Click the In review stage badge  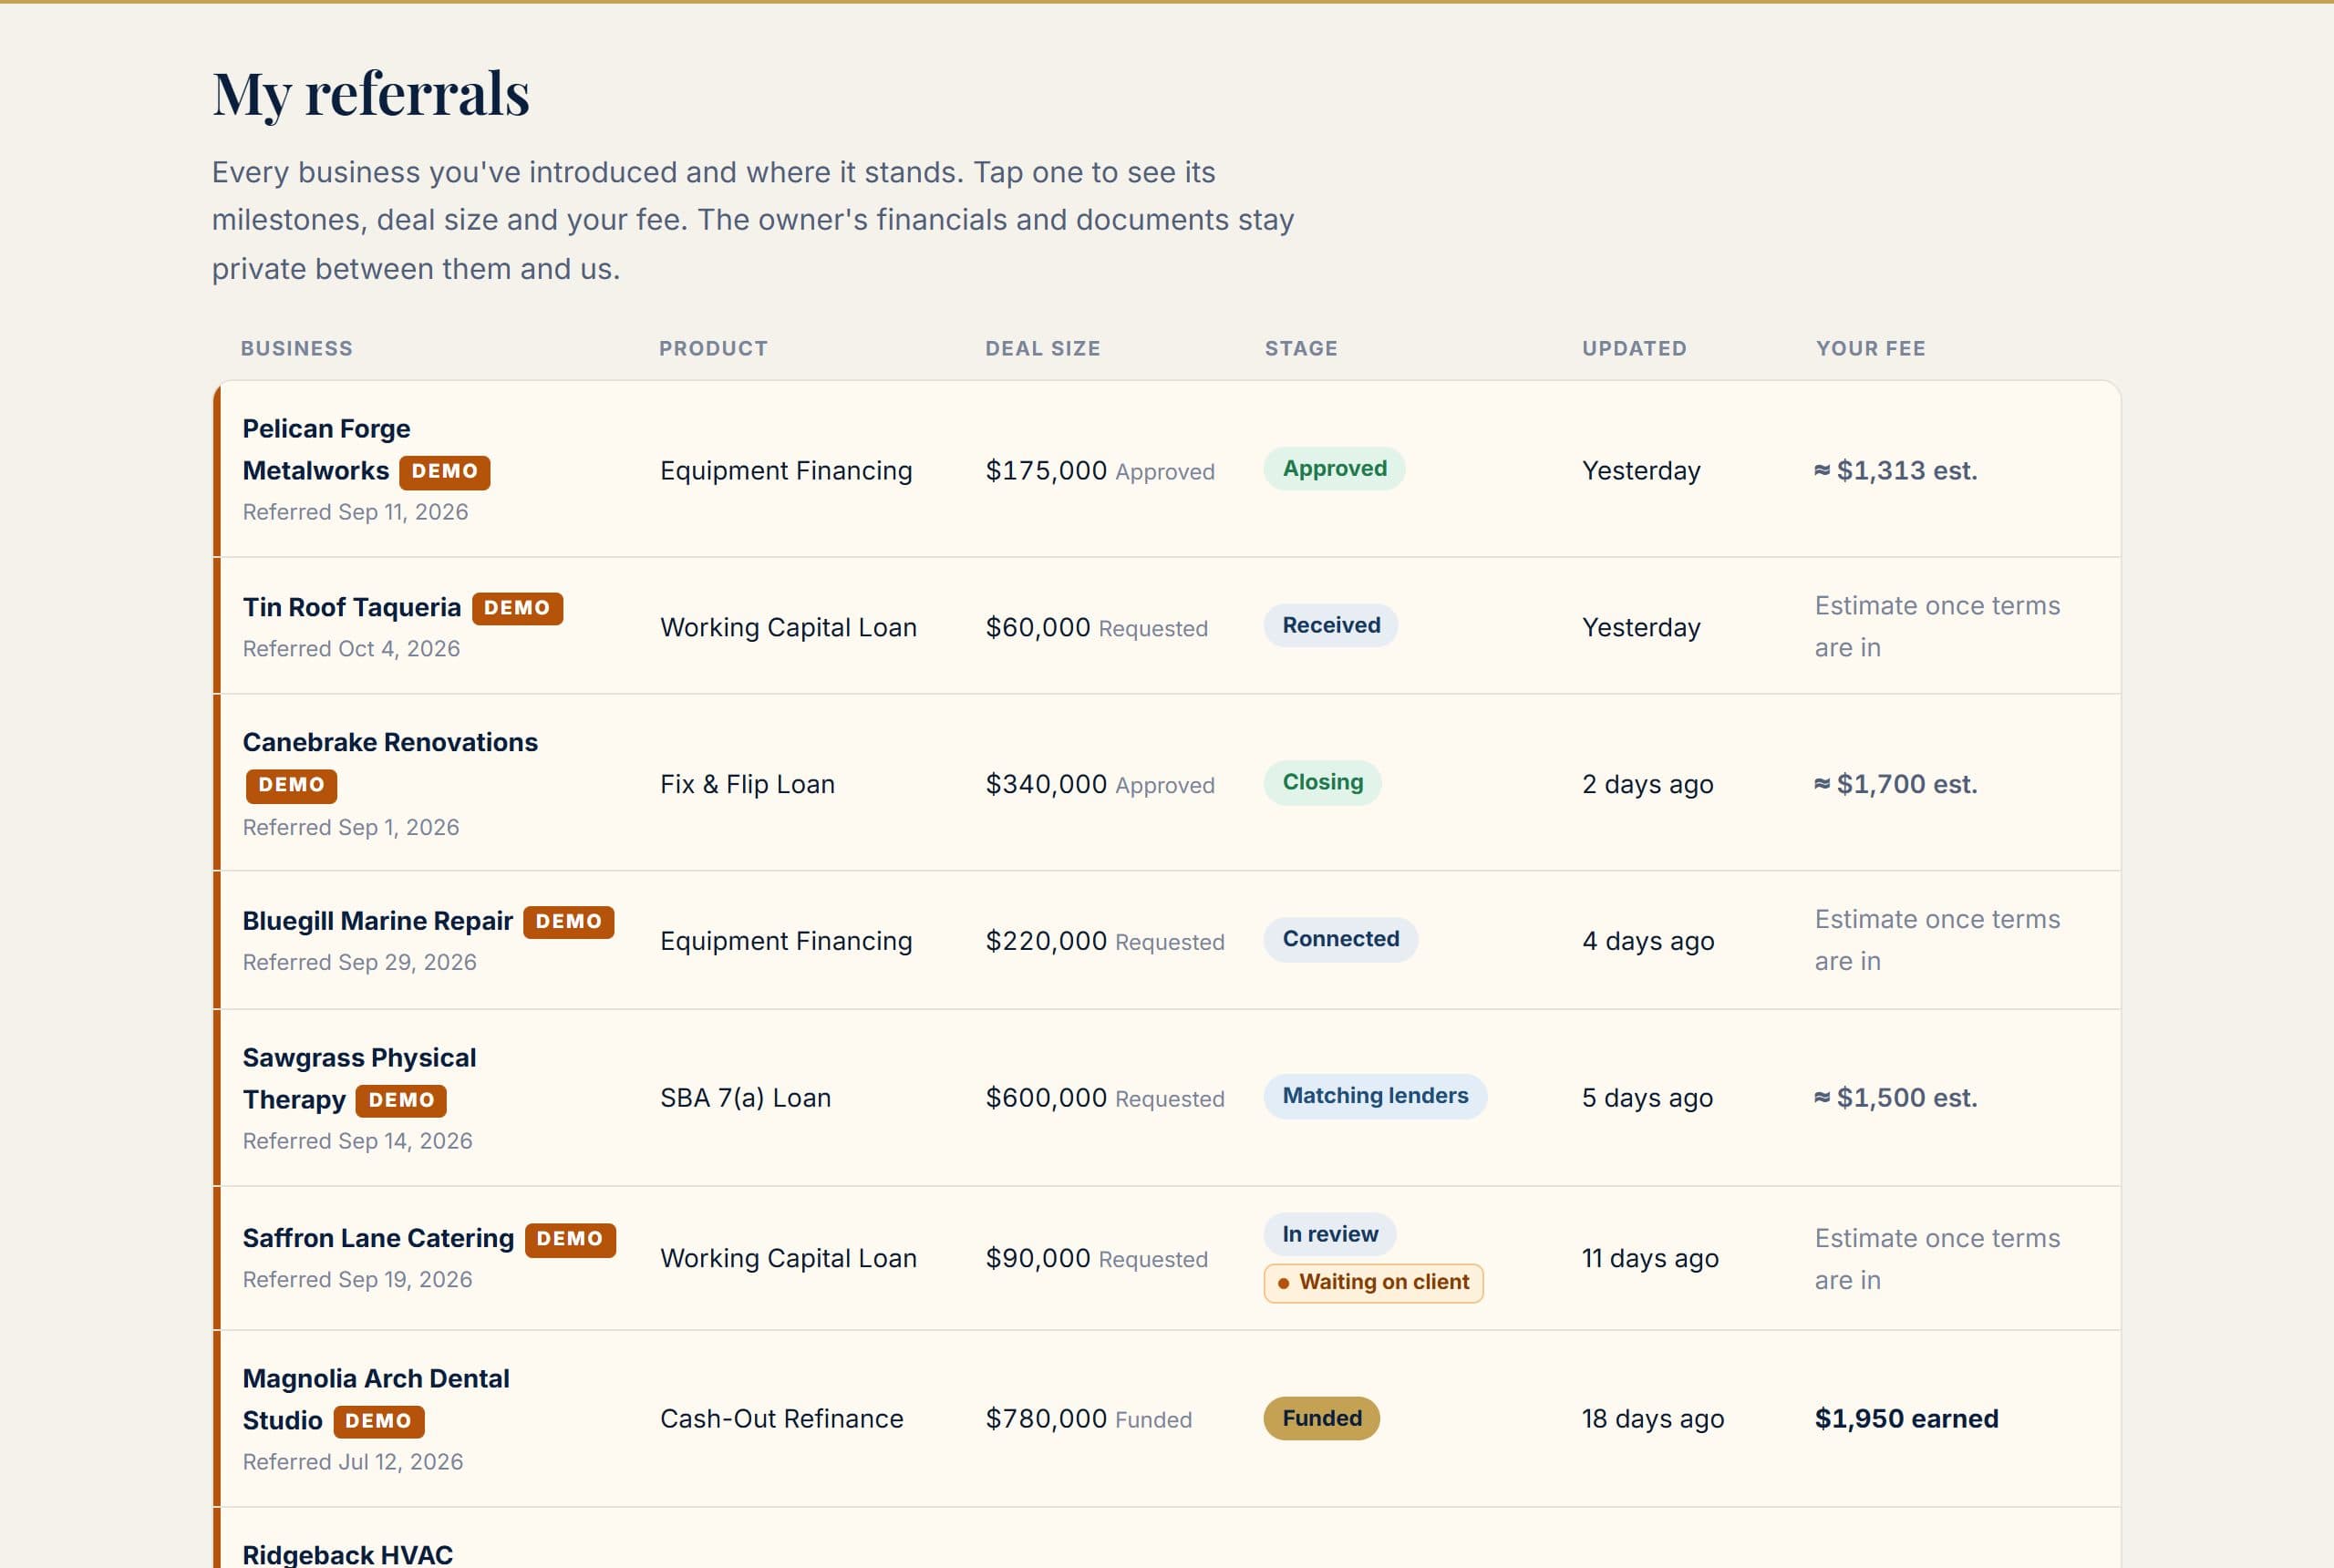click(1330, 1235)
